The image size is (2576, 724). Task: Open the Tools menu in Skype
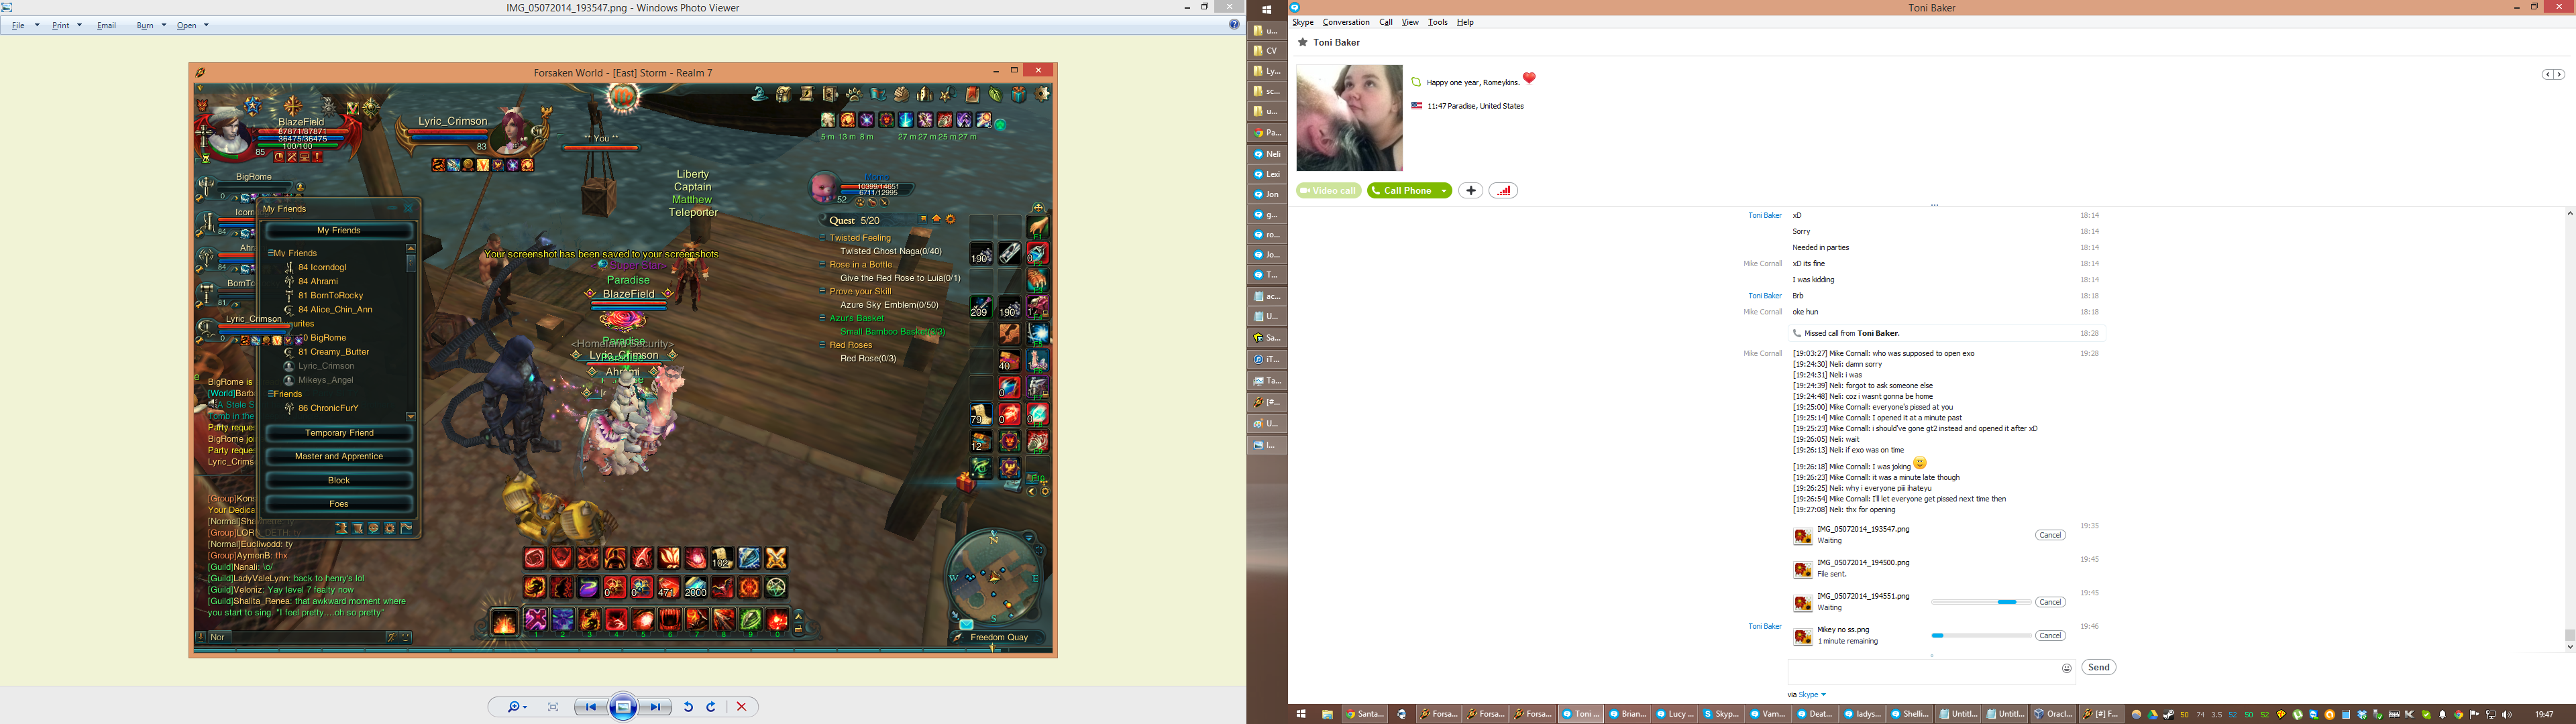(x=1438, y=22)
